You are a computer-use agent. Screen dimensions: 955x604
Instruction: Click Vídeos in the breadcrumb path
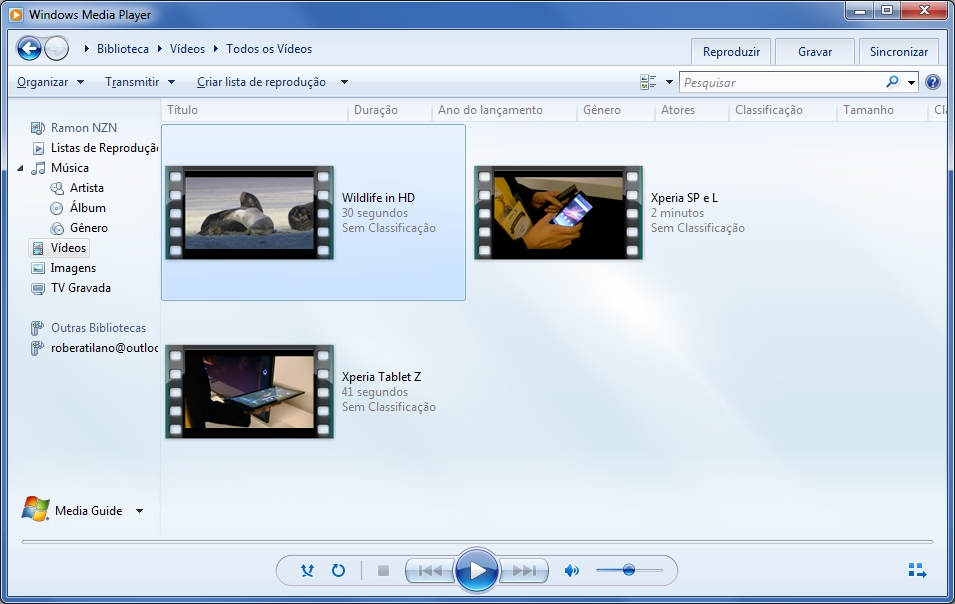pyautogui.click(x=187, y=49)
